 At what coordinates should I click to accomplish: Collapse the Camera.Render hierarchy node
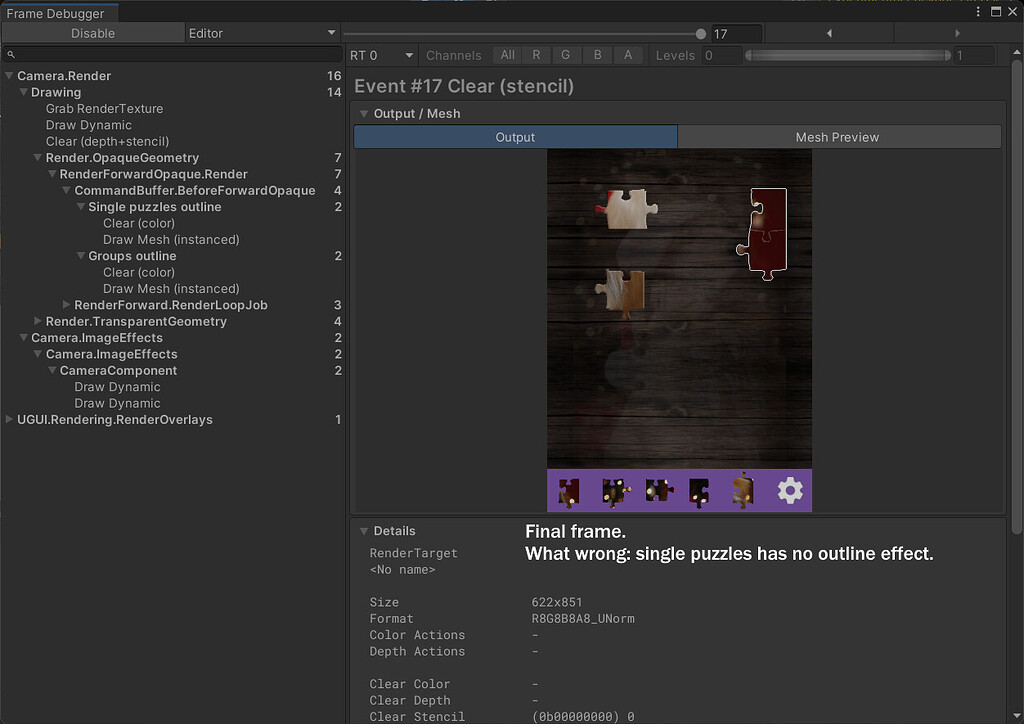(8, 75)
